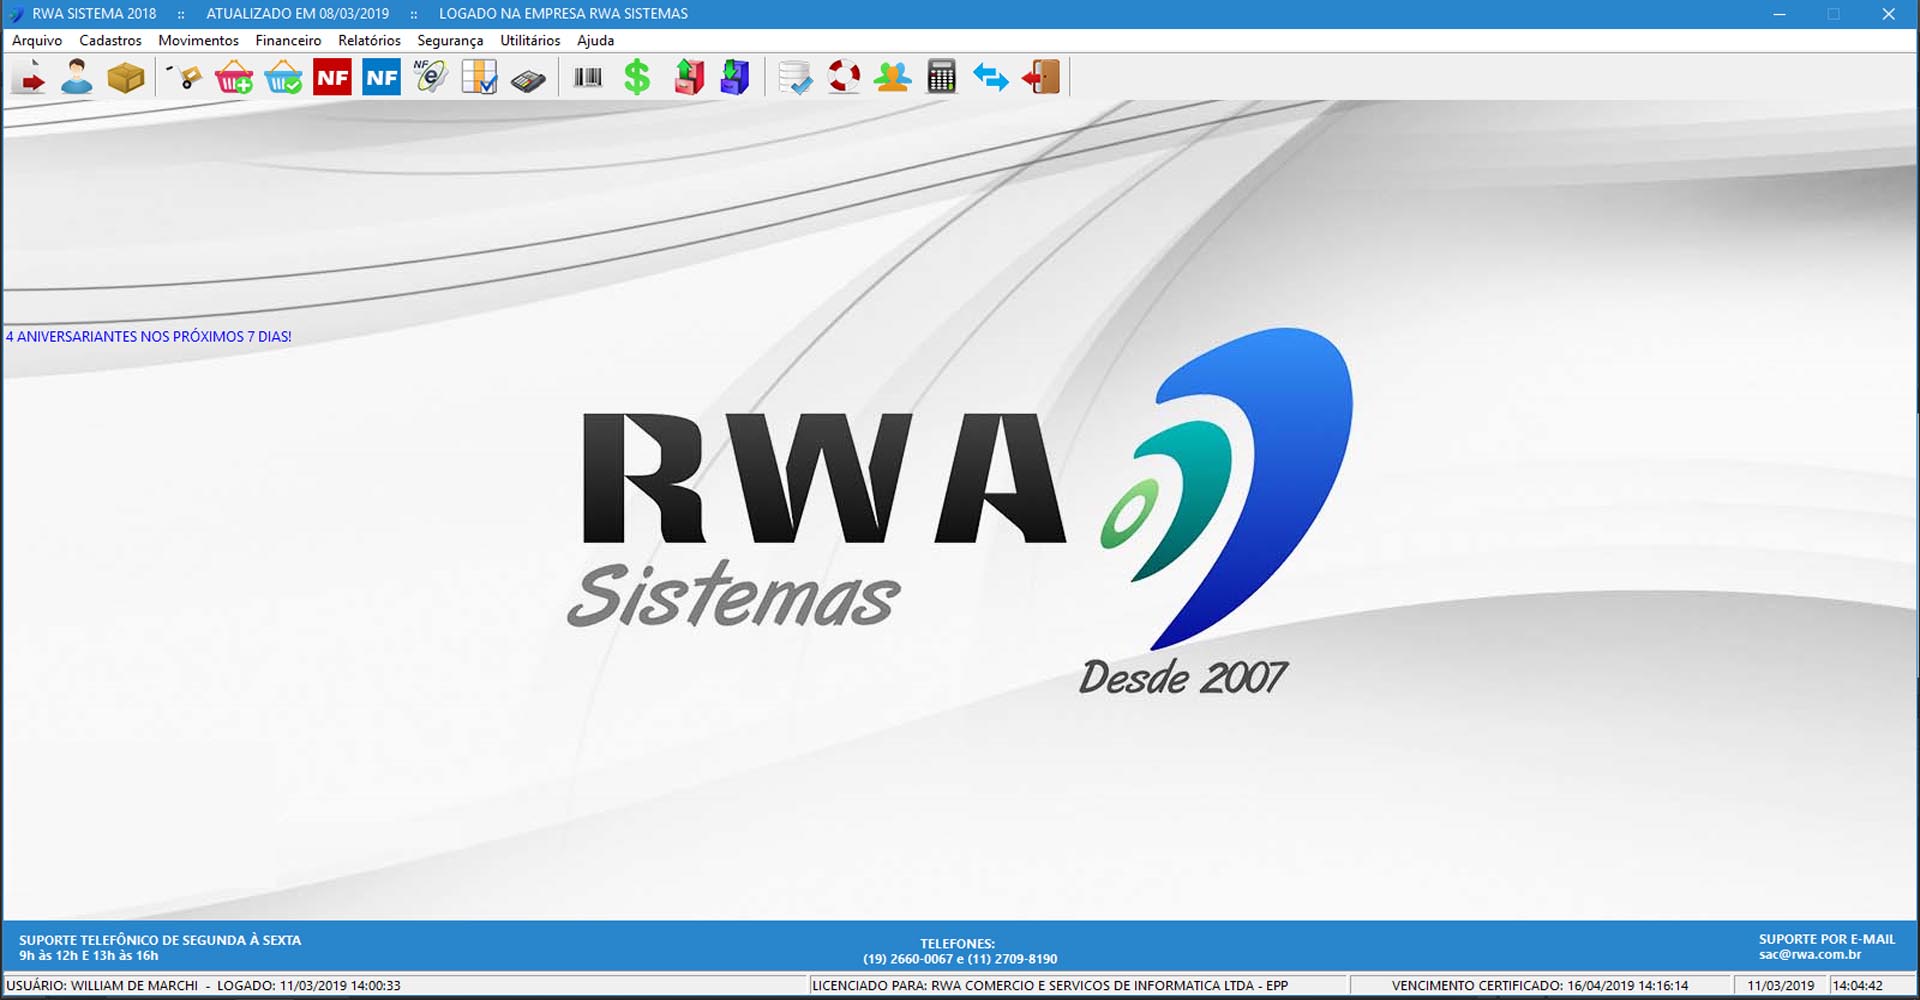Open the Arquivo menu
1920x1000 pixels.
pyautogui.click(x=37, y=41)
